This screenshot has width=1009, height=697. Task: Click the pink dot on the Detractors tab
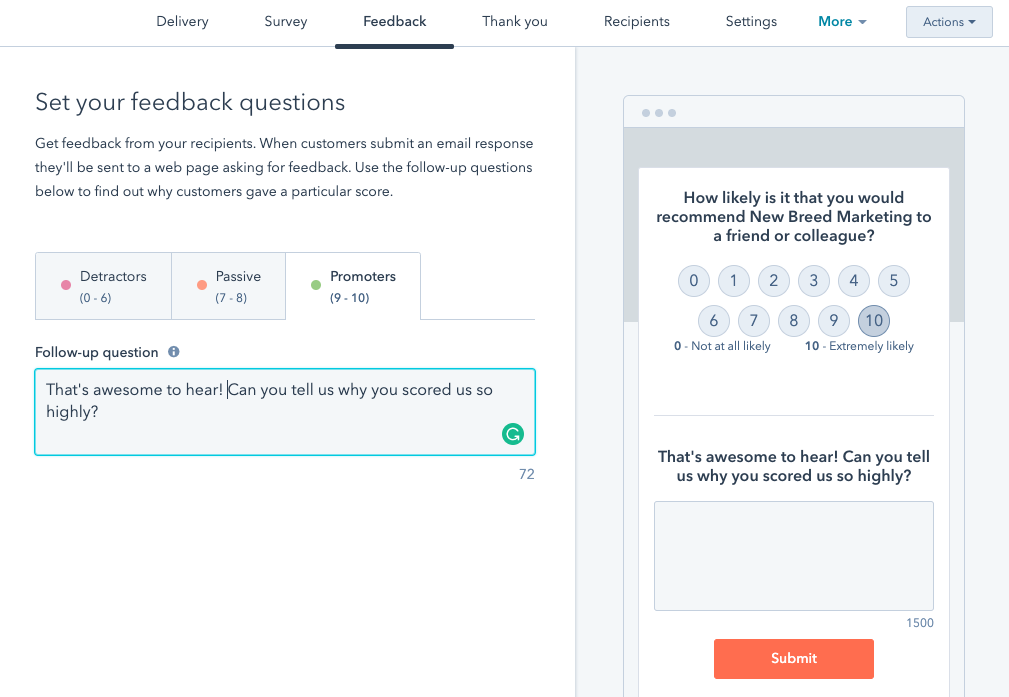coord(68,286)
